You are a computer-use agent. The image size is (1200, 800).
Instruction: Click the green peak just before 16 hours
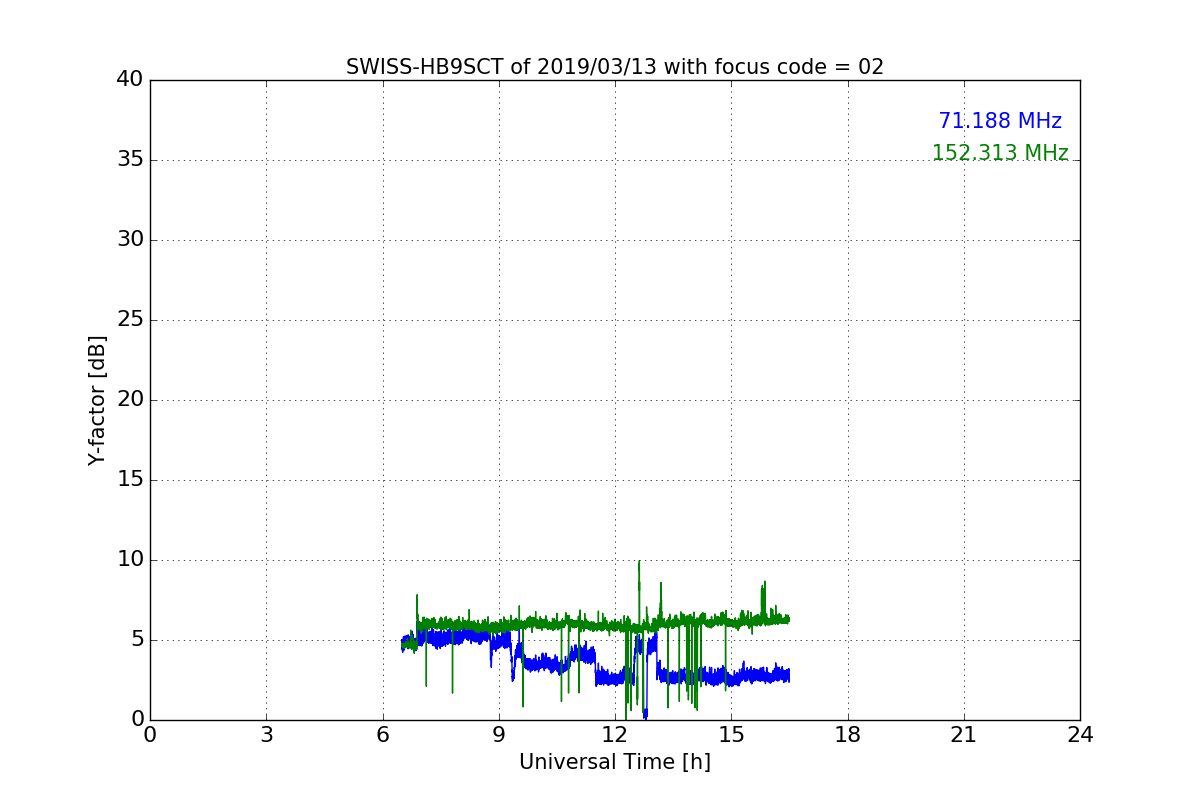(764, 600)
